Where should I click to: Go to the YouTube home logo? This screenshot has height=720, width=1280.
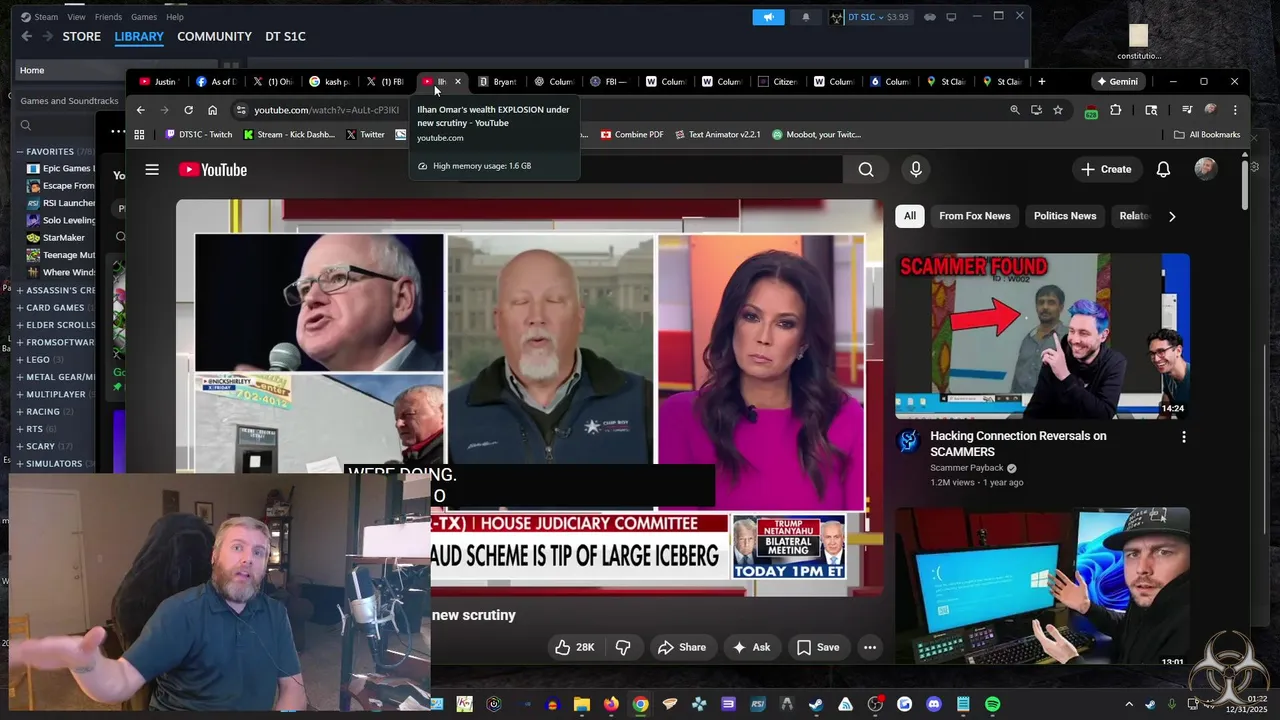(213, 170)
